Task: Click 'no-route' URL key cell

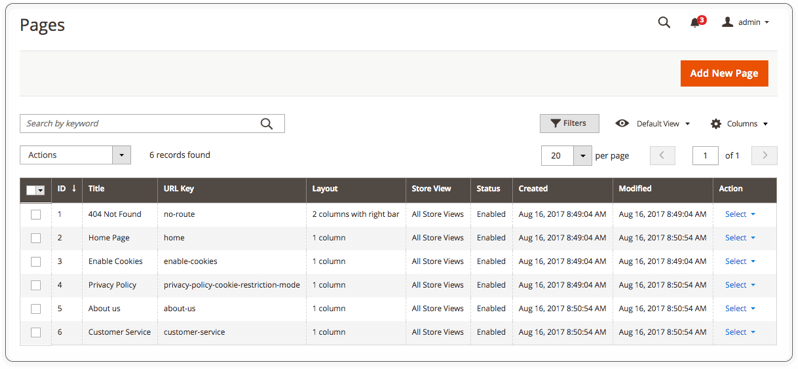Action: tap(179, 214)
